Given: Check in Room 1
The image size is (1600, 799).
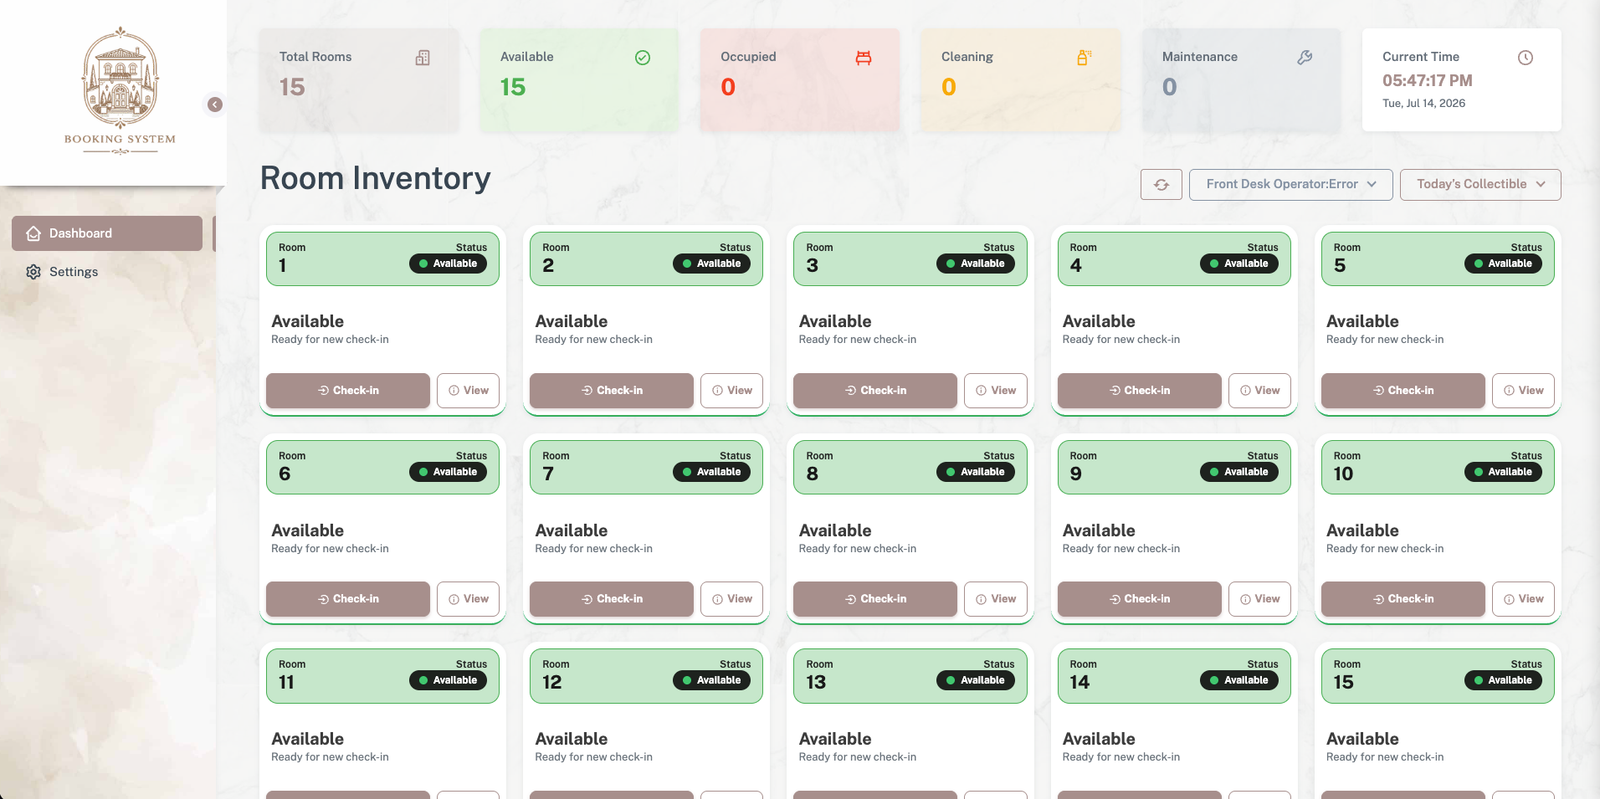Looking at the screenshot, I should (x=348, y=390).
